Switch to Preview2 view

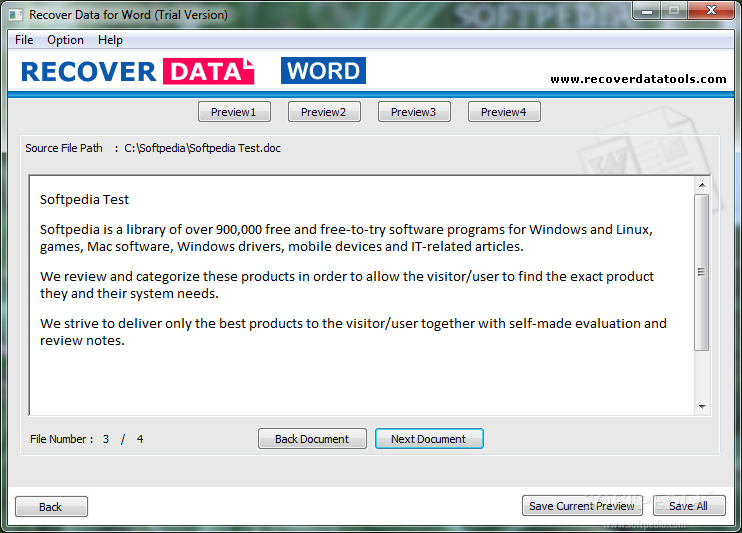(324, 112)
